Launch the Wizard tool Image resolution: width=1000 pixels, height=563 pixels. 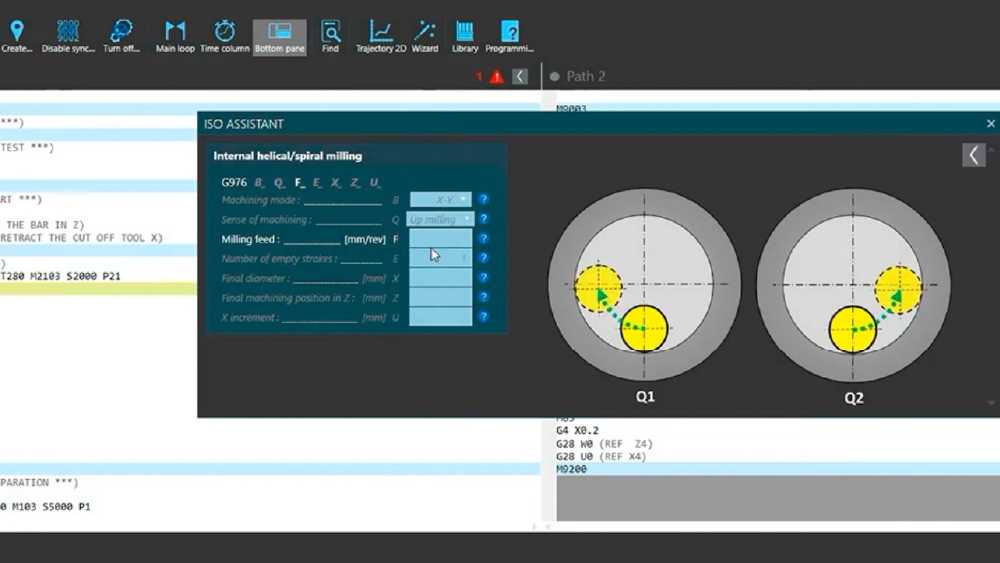tap(425, 35)
